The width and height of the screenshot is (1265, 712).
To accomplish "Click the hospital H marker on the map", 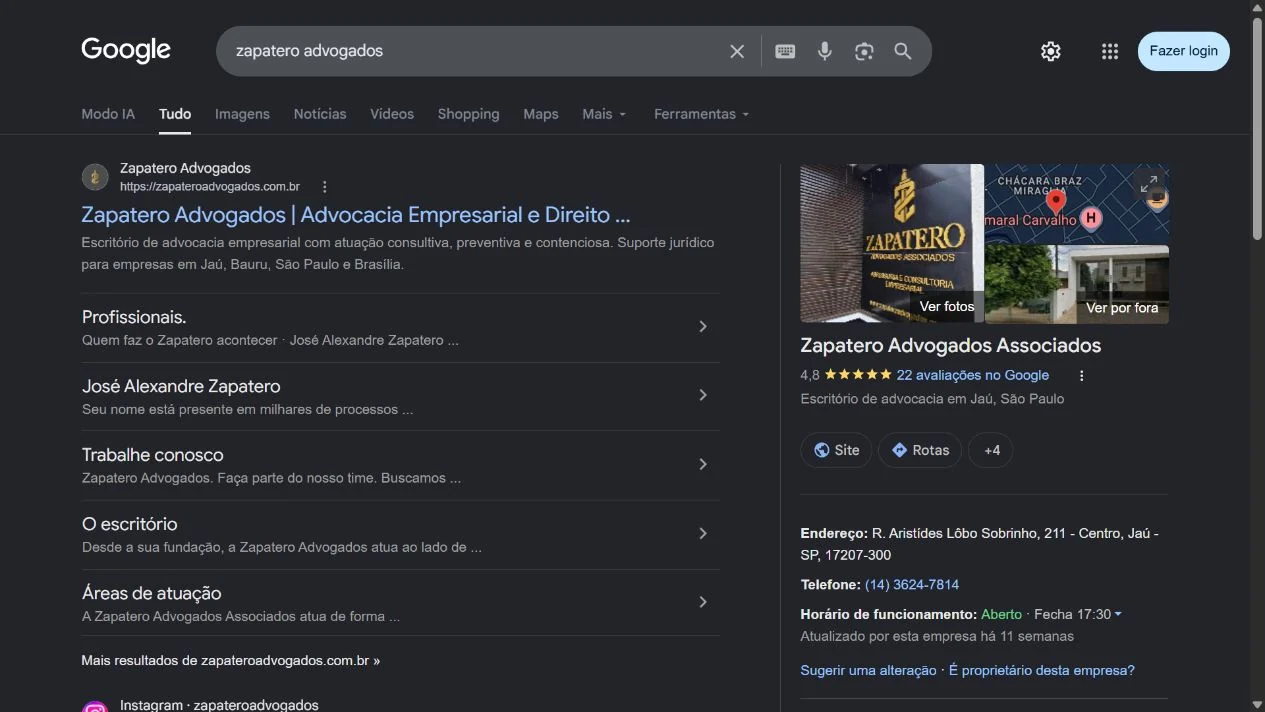I will pyautogui.click(x=1091, y=216).
